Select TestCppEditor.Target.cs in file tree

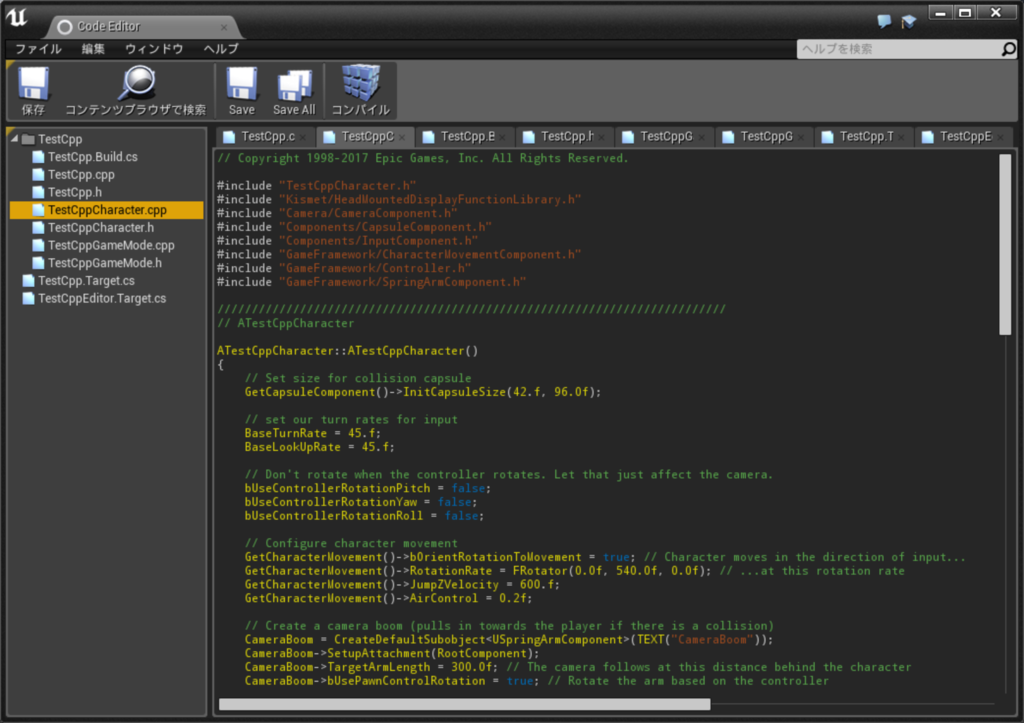pyautogui.click(x=106, y=298)
